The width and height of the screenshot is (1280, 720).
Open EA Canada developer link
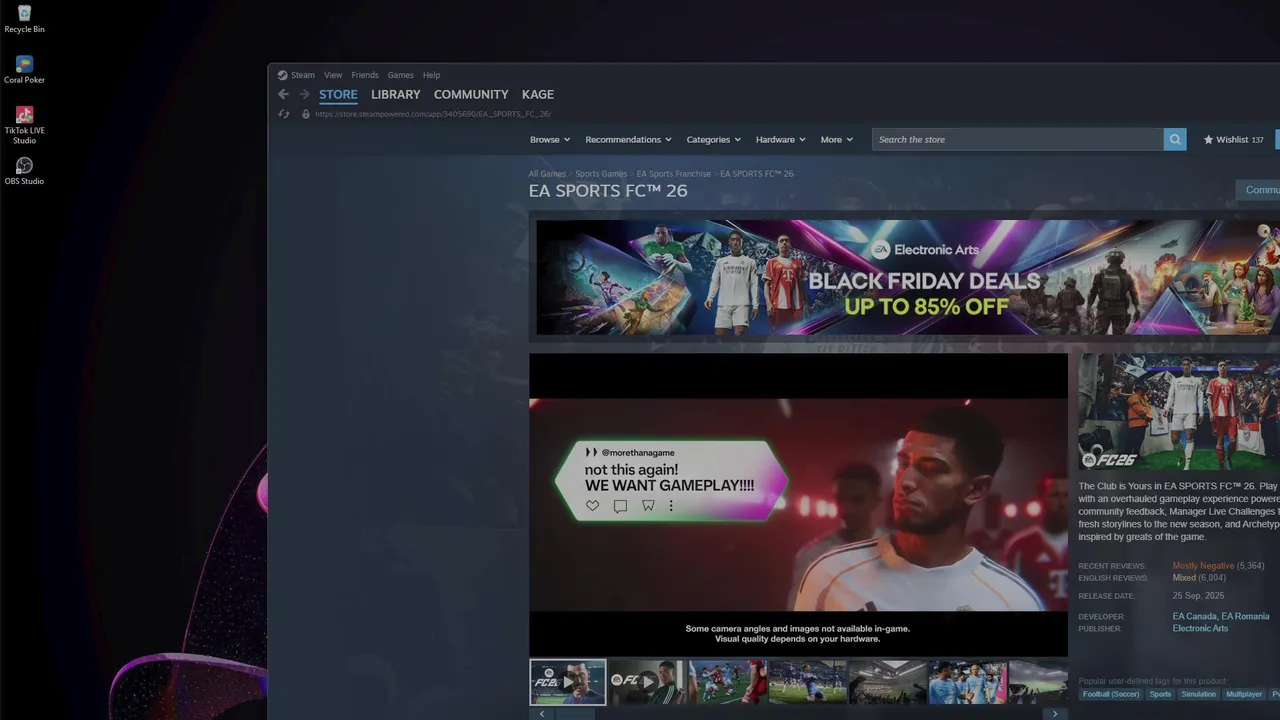click(x=1194, y=617)
